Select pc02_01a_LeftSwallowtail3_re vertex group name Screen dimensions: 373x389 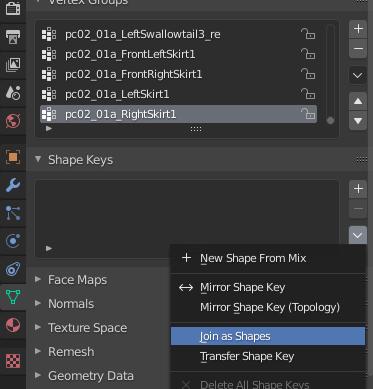[143, 34]
